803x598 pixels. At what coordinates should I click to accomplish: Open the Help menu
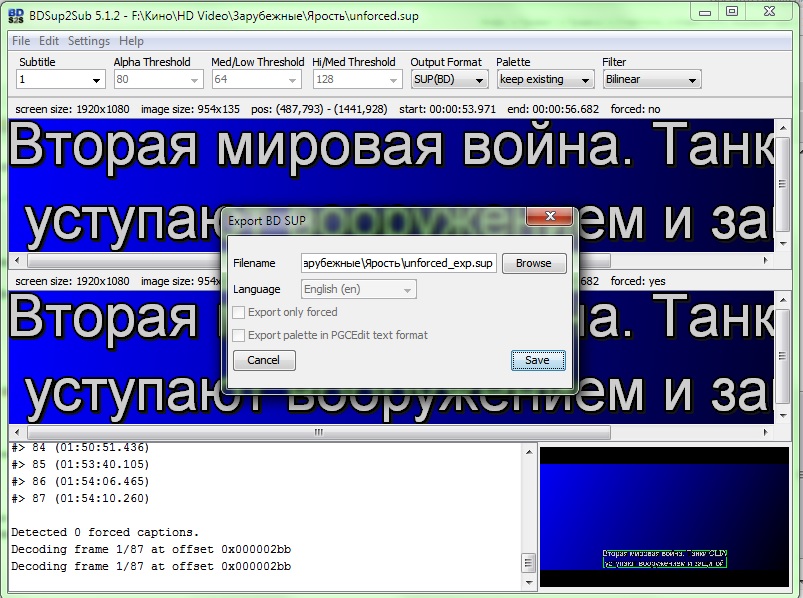pos(131,41)
